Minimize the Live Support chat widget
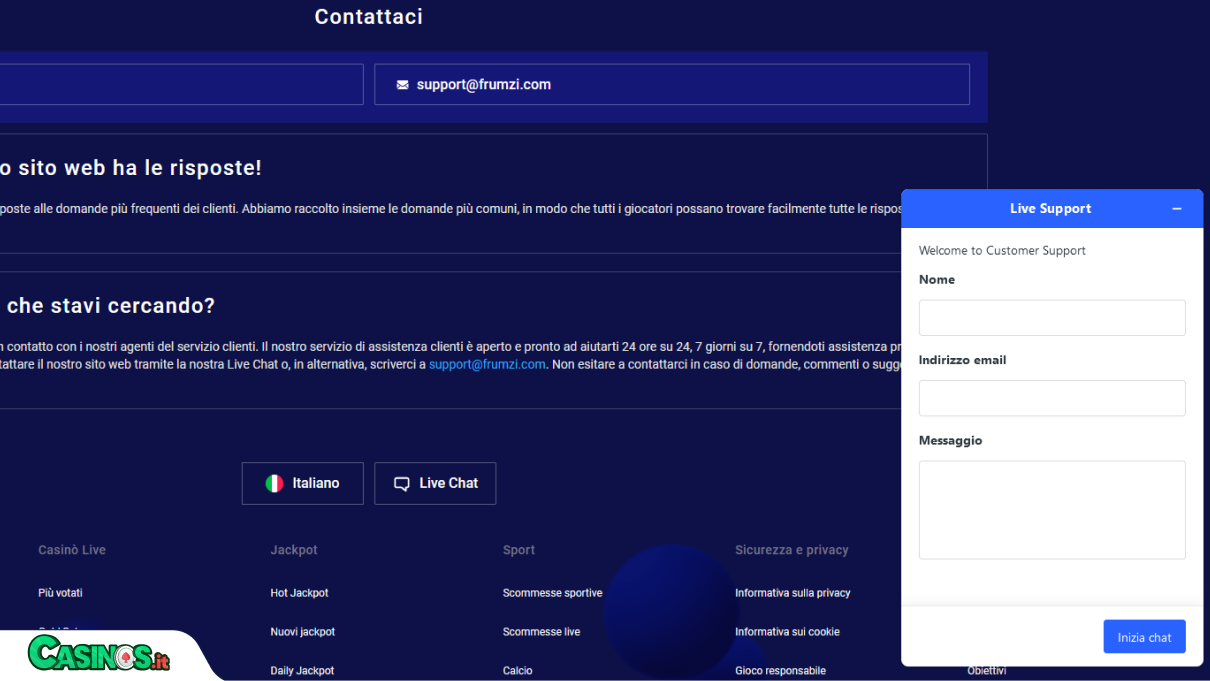Image resolution: width=1210 pixels, height=681 pixels. tap(1177, 209)
